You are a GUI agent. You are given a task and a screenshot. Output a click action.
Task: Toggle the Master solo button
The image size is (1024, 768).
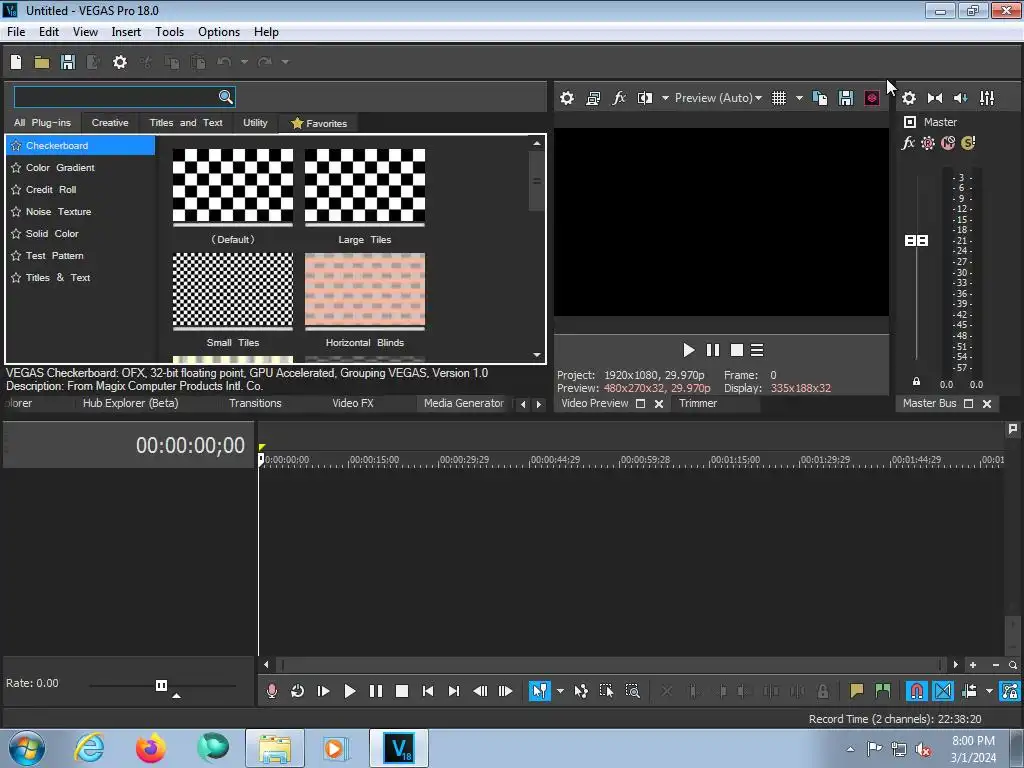(968, 143)
